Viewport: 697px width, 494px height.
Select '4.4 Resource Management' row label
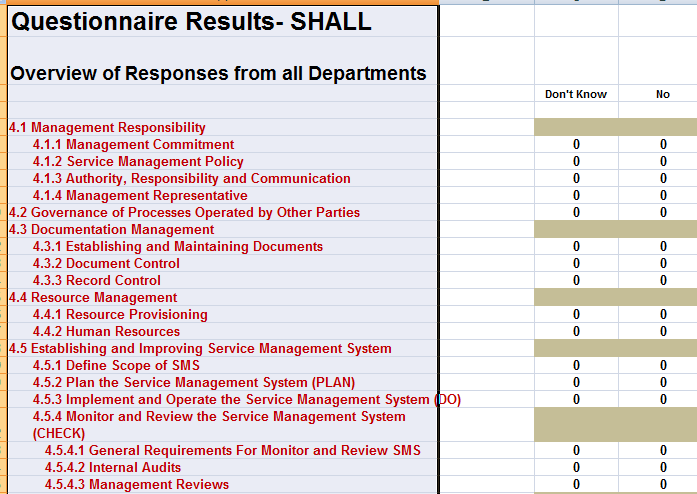(x=93, y=297)
